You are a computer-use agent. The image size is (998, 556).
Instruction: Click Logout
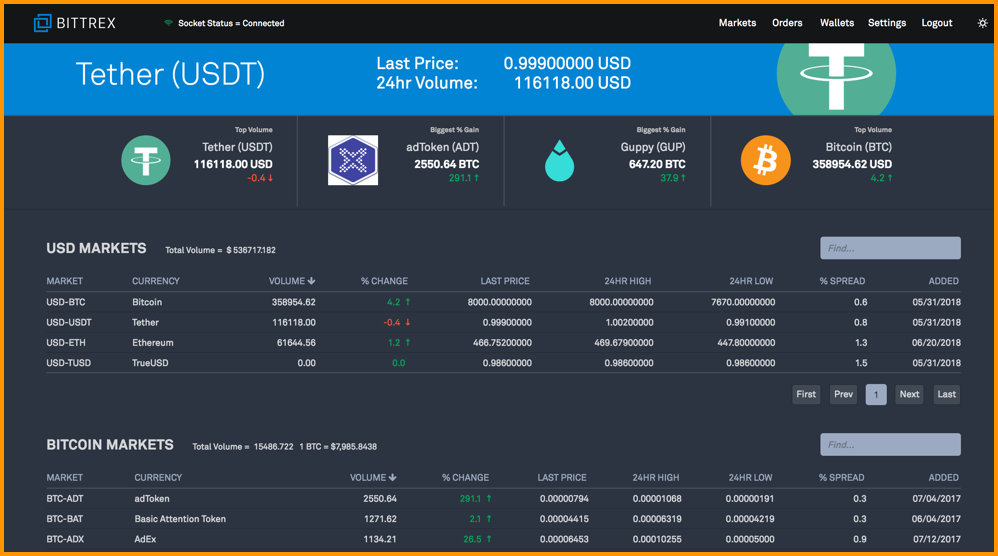(936, 23)
